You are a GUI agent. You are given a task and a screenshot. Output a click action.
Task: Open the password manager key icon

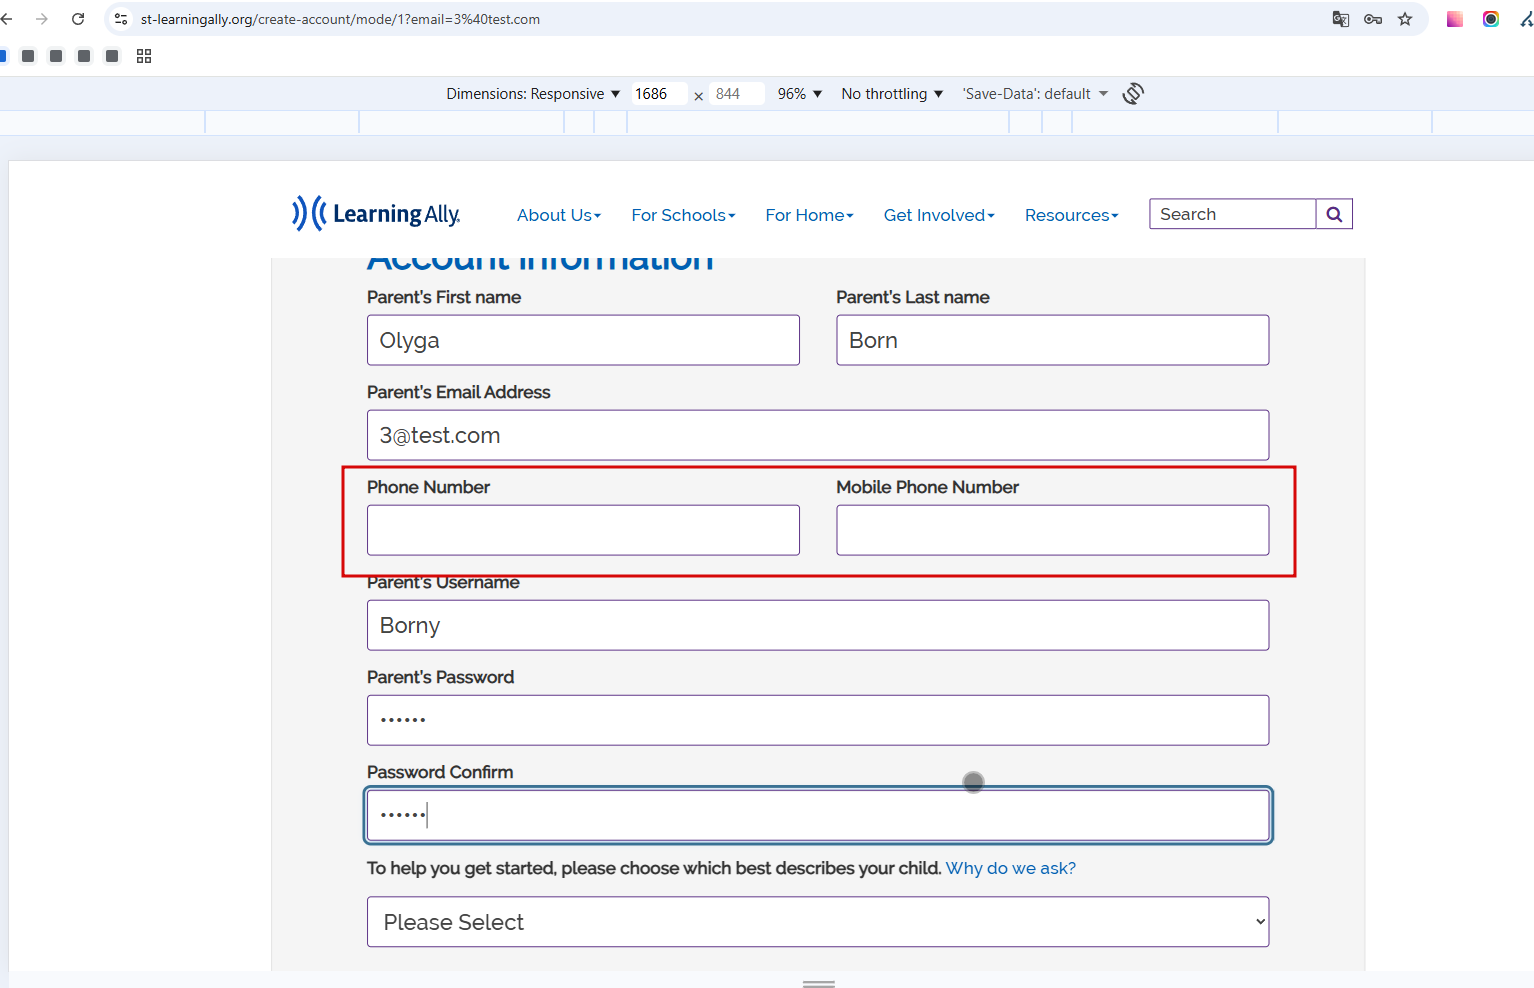click(x=1373, y=19)
